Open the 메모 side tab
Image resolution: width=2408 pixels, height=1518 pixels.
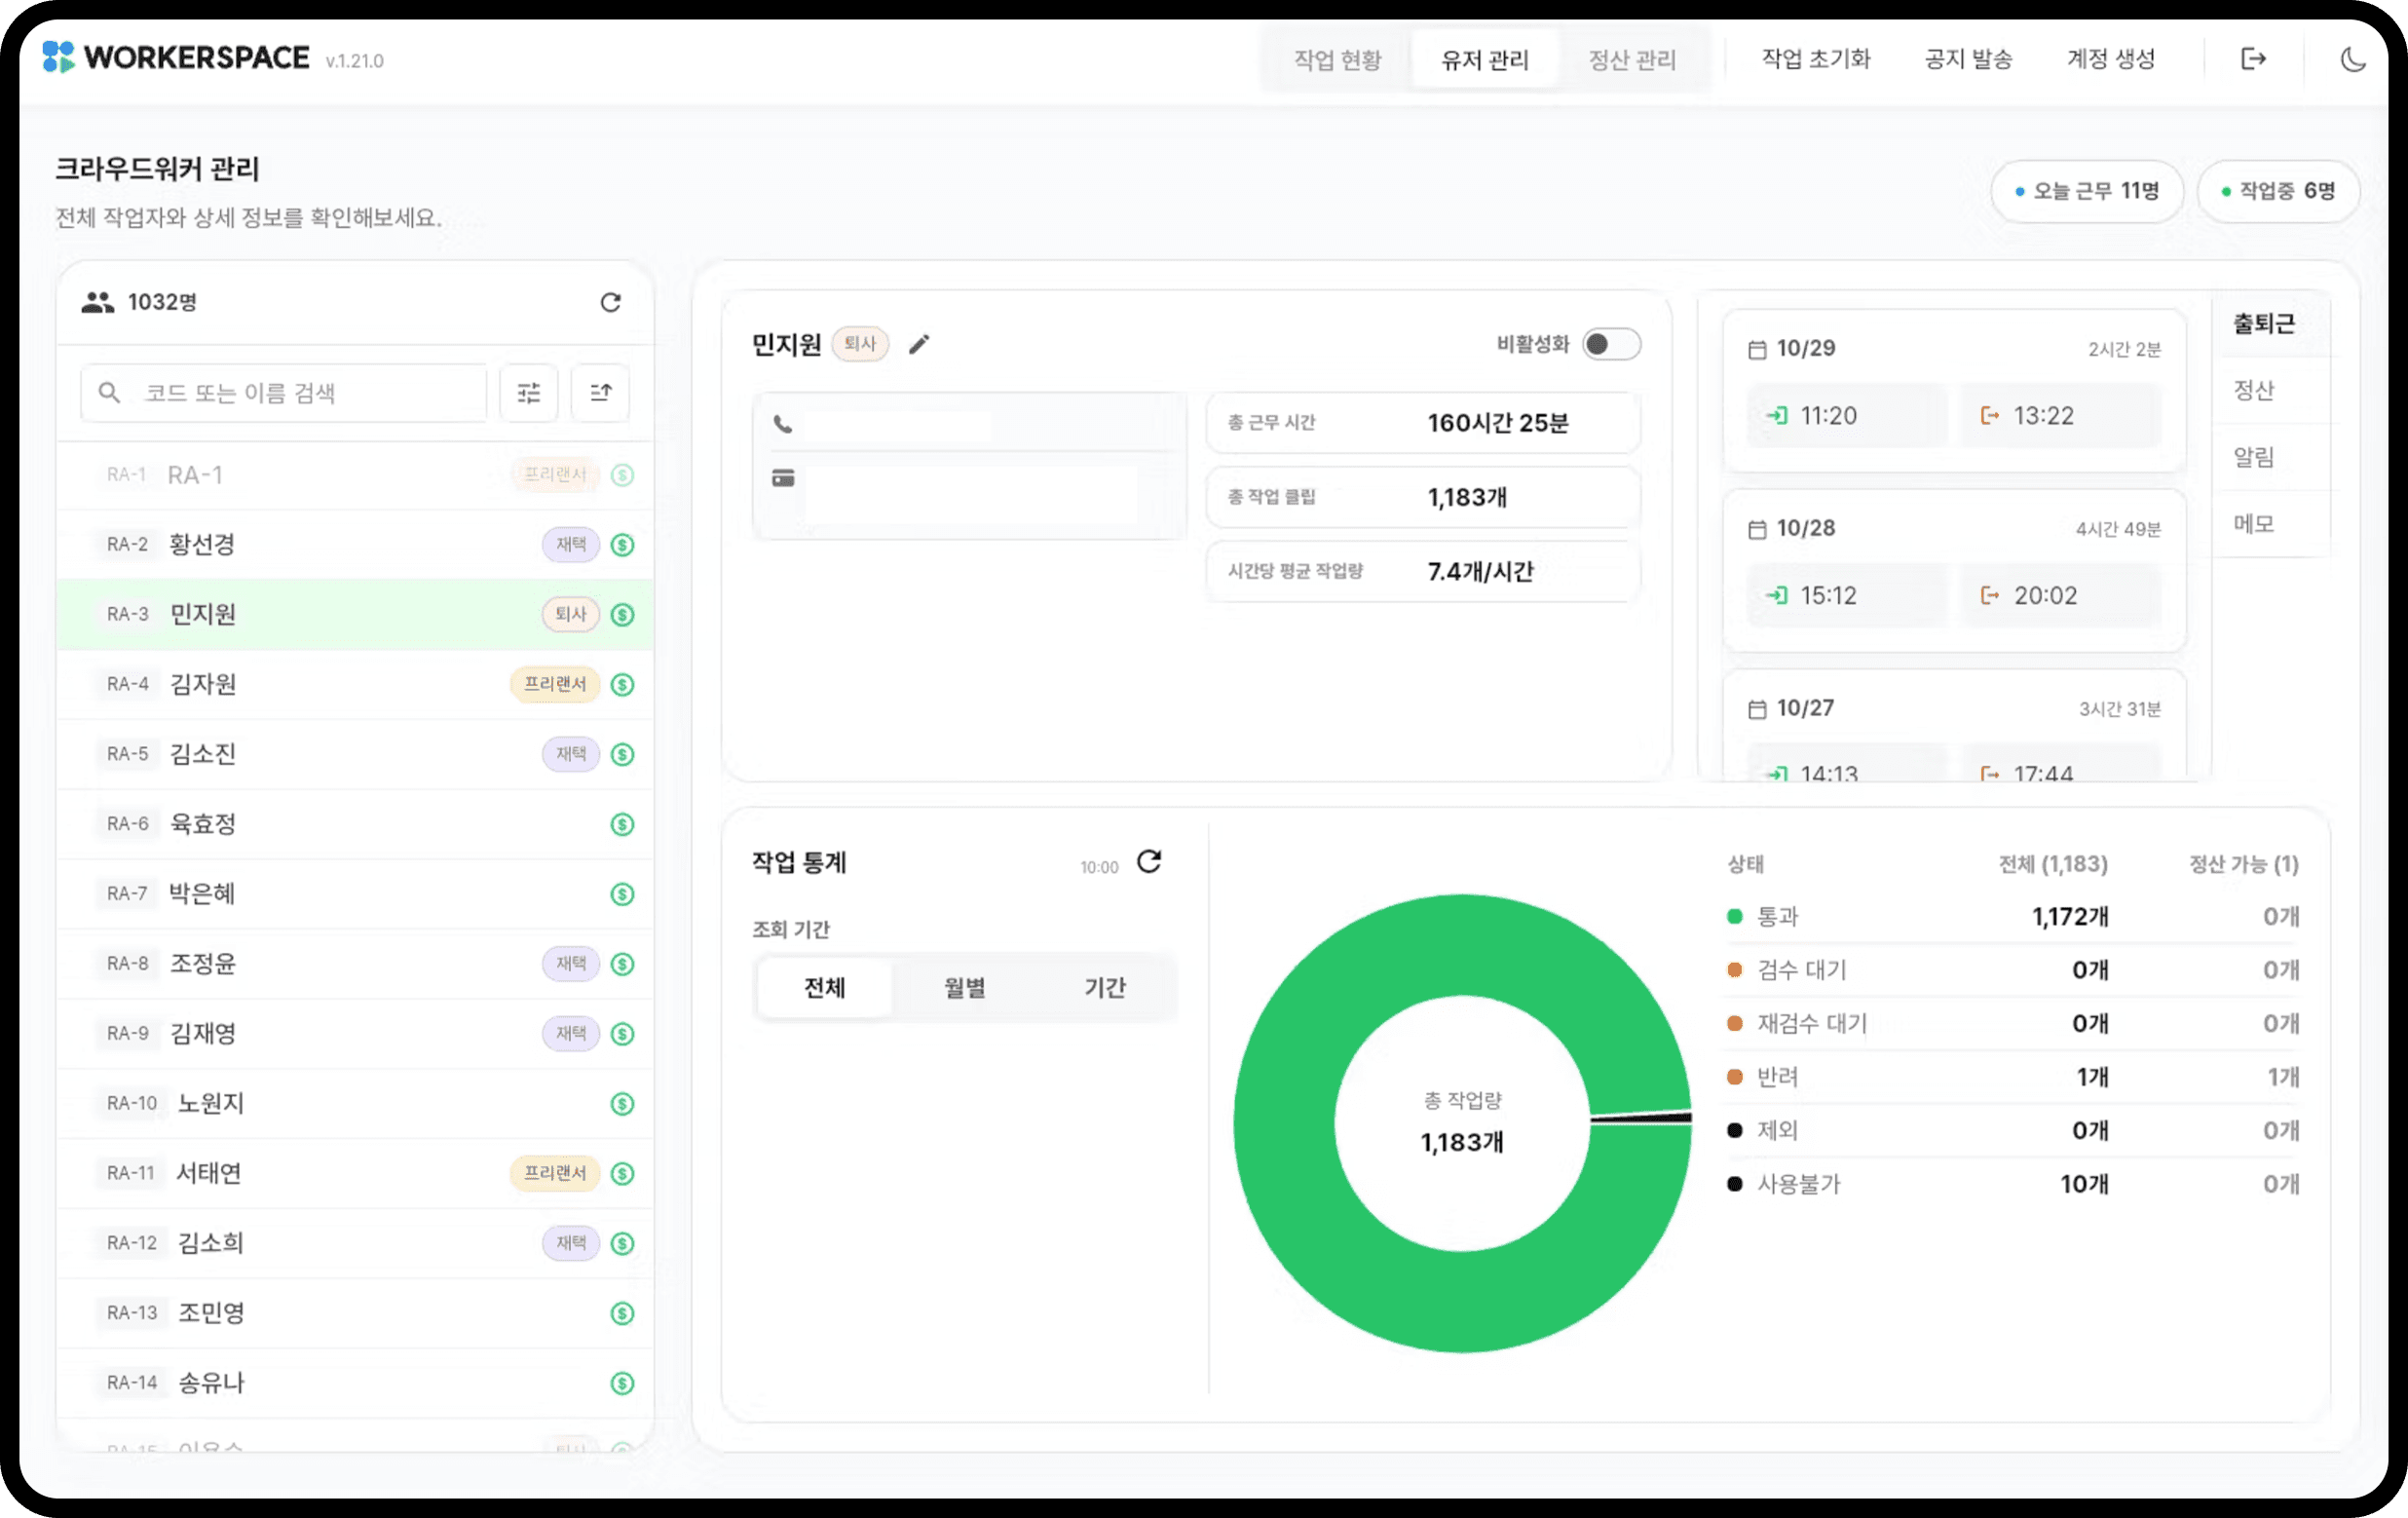click(2254, 524)
